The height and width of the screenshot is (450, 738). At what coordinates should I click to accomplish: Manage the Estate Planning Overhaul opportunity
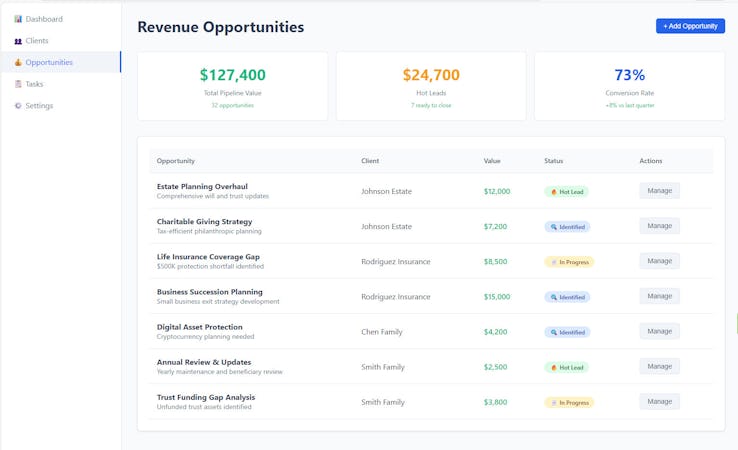tap(659, 191)
